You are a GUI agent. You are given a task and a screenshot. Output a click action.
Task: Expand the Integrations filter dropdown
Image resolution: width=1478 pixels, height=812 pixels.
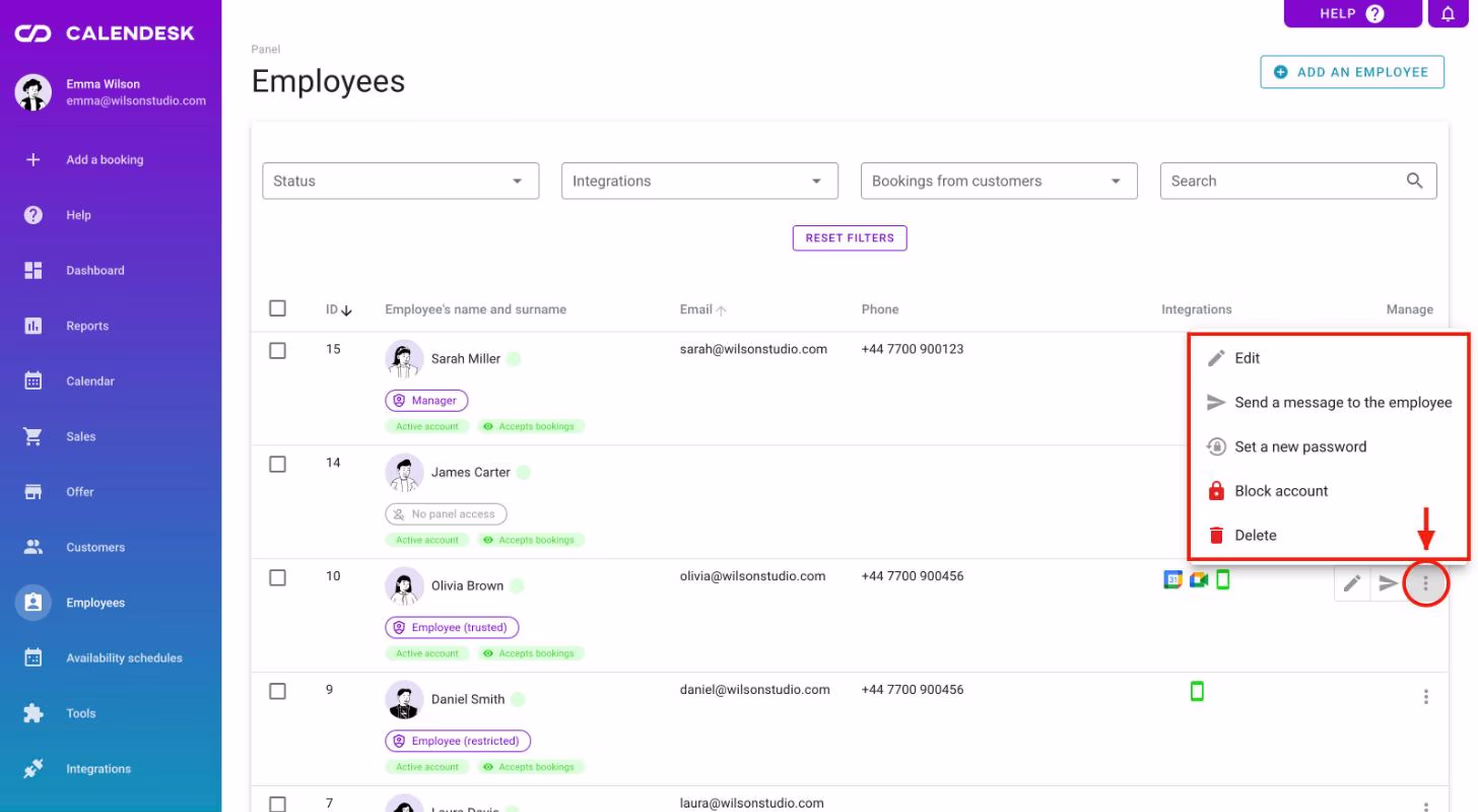click(700, 181)
